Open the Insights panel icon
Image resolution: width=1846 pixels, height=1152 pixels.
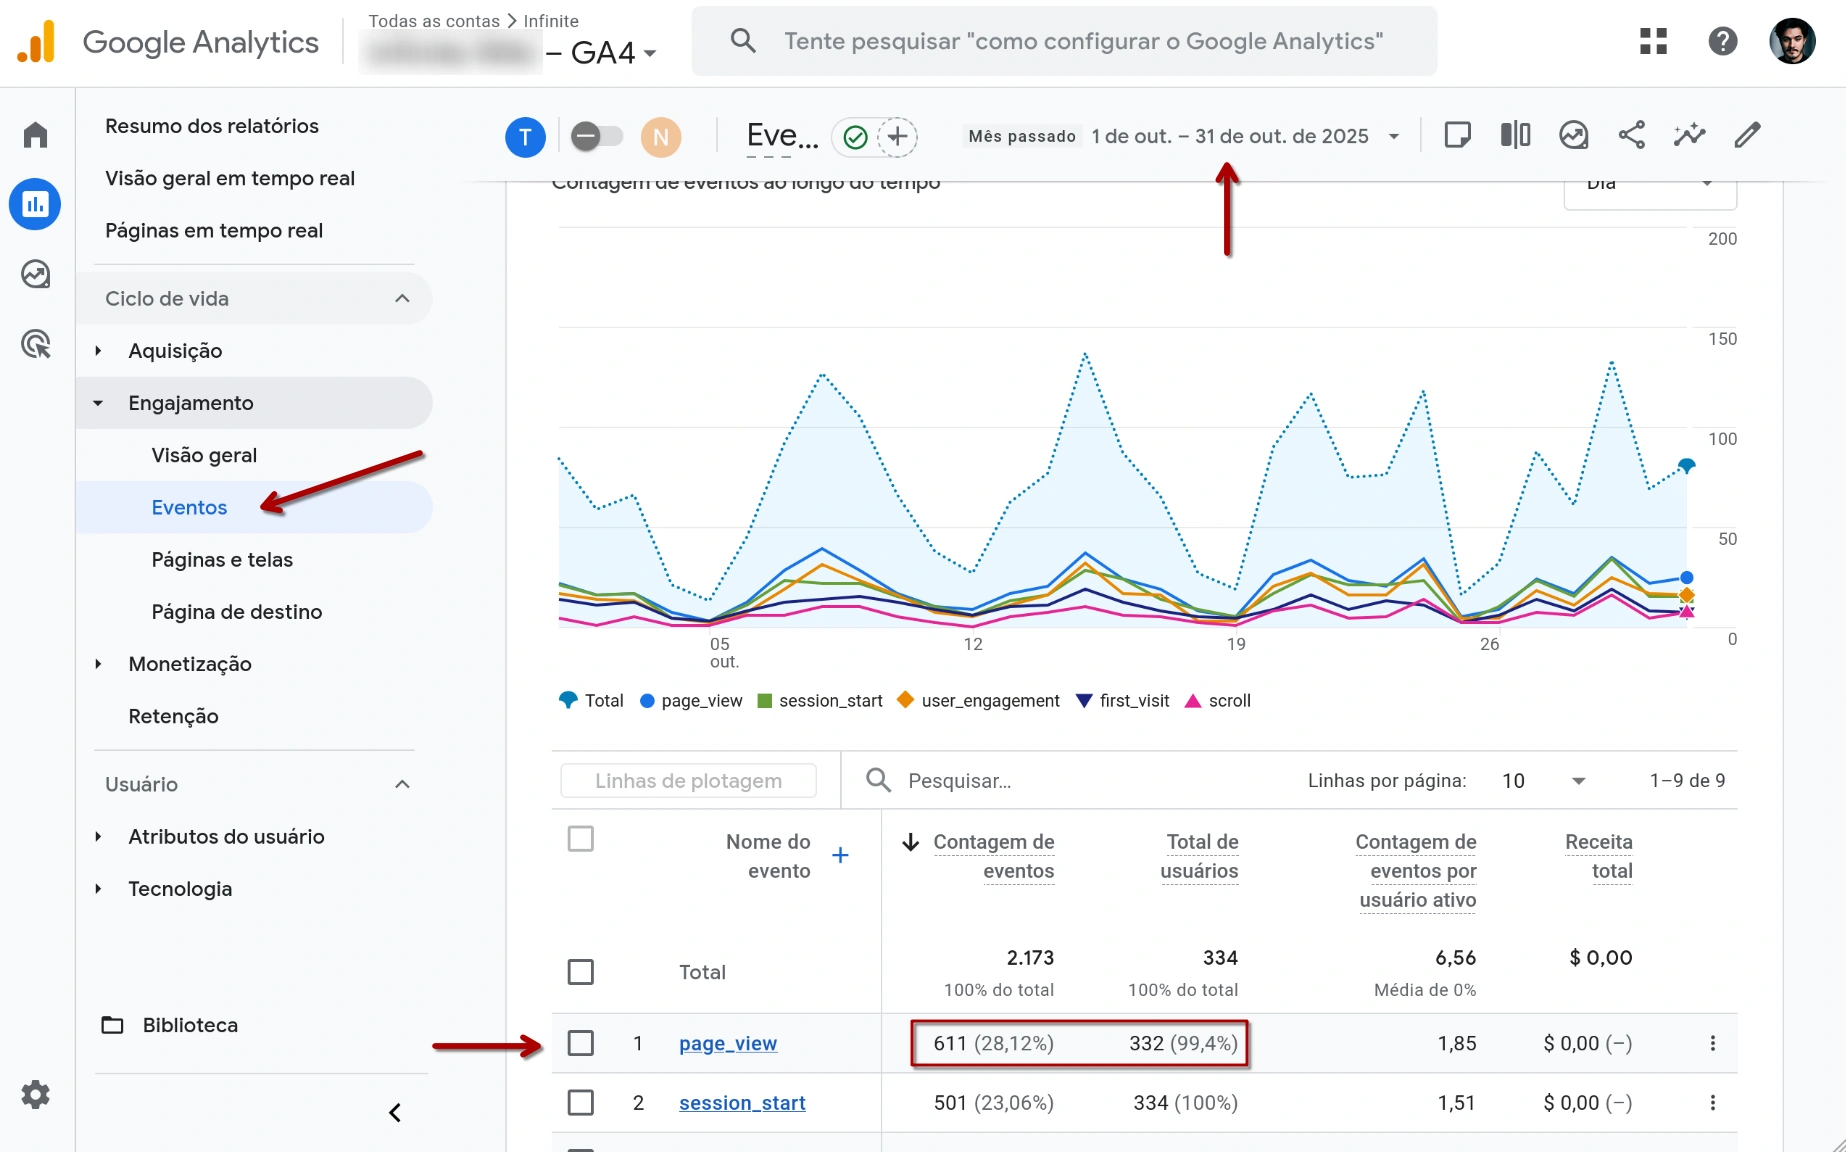[1573, 134]
